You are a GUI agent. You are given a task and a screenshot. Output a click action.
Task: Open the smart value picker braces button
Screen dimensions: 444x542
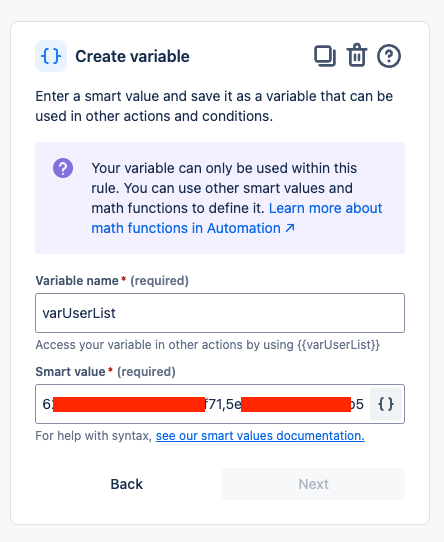386,404
